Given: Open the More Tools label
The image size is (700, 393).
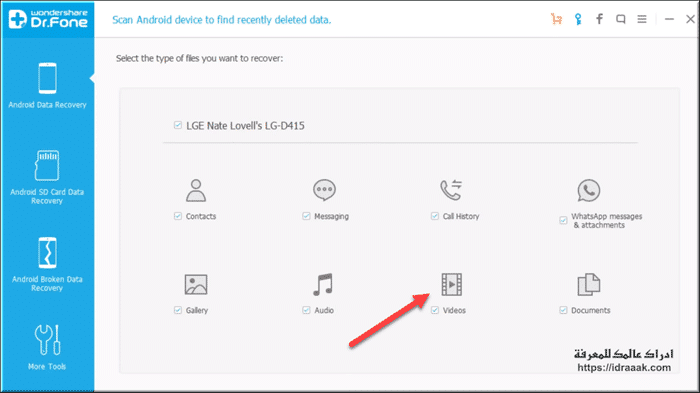Looking at the screenshot, I should click(47, 366).
